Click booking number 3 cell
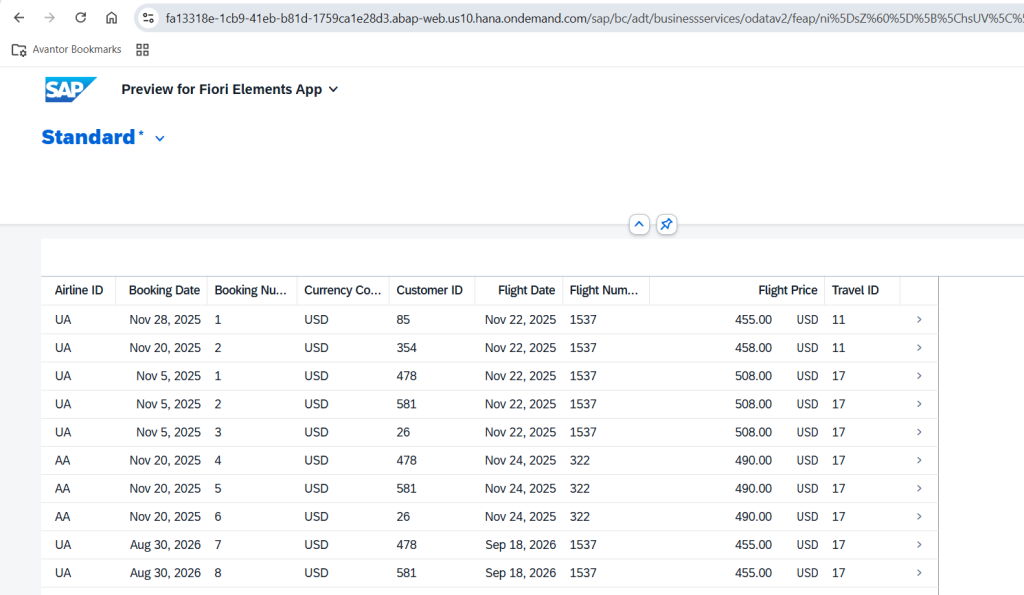 coord(218,432)
